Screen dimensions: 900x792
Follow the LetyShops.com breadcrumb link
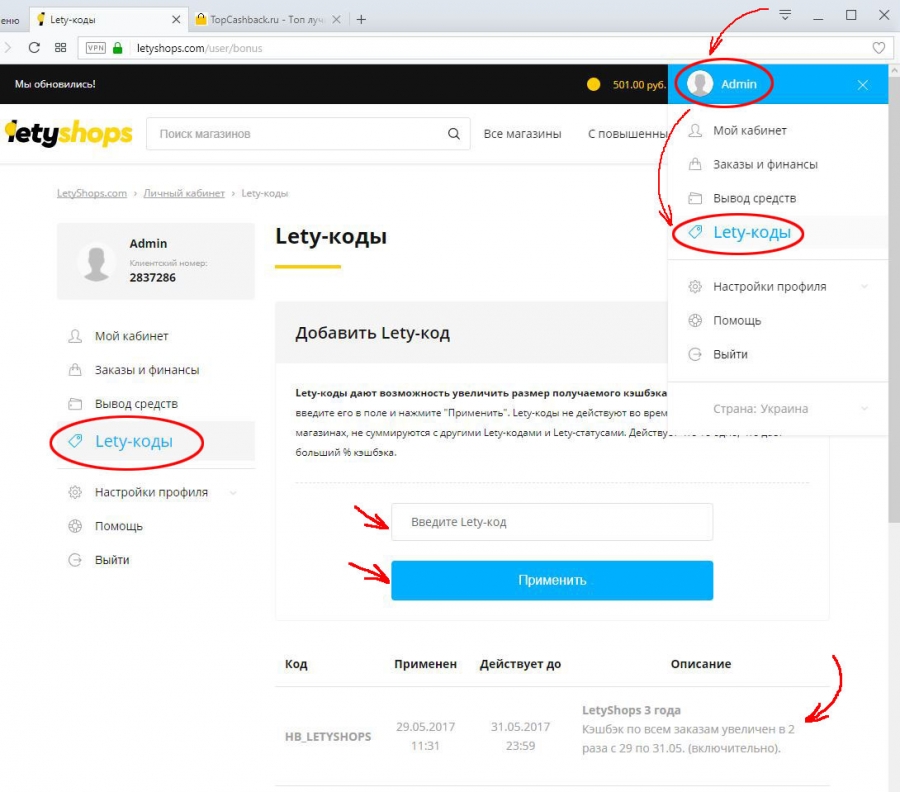[x=92, y=193]
